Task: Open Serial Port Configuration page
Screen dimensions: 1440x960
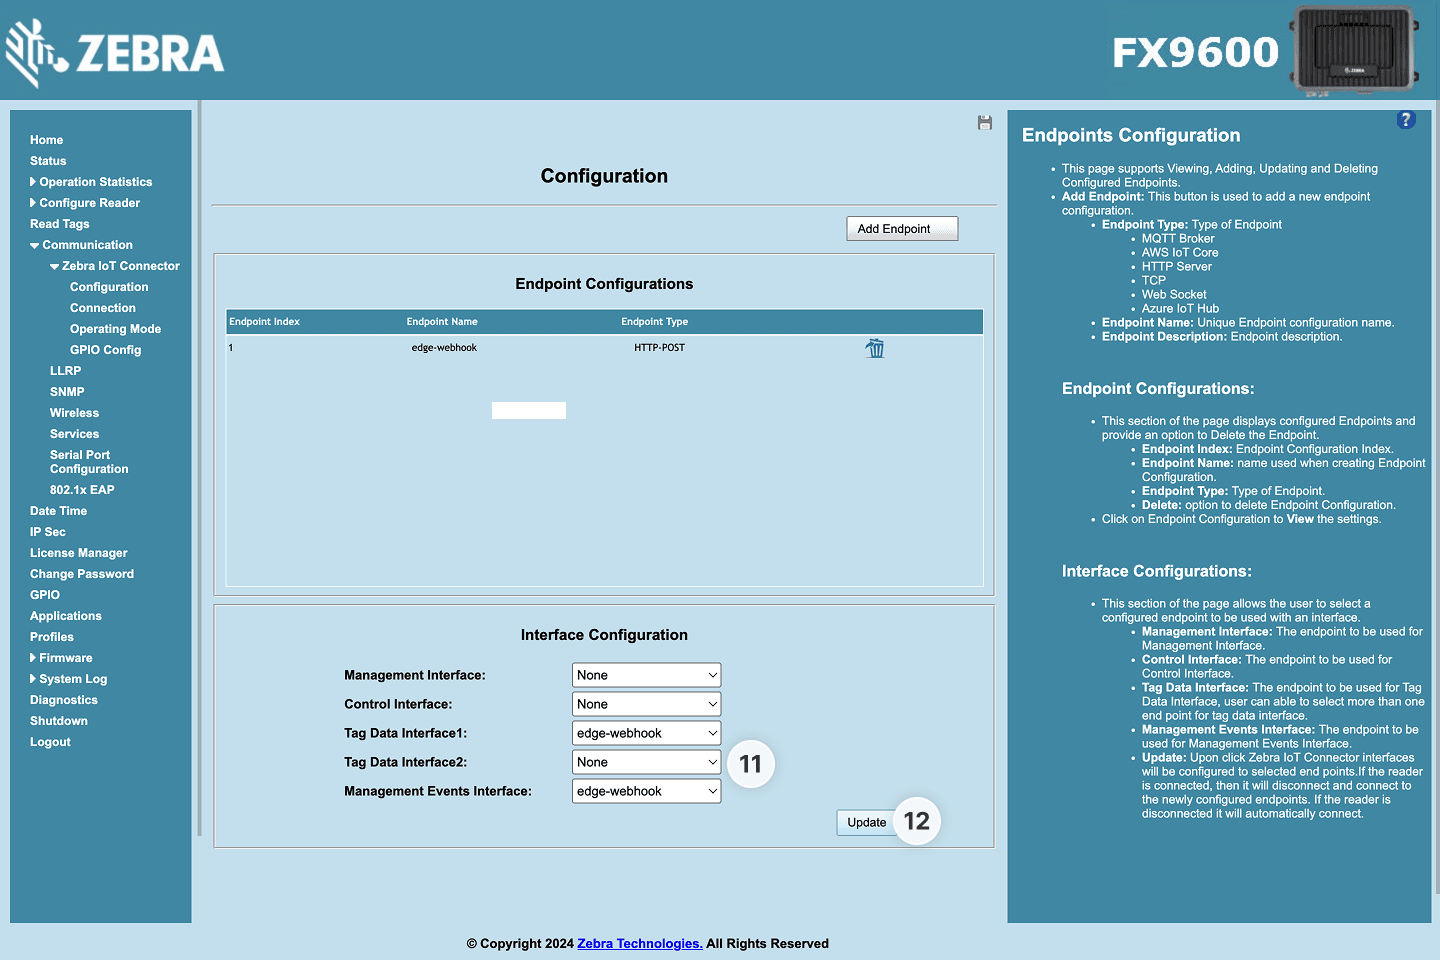Action: (x=89, y=462)
